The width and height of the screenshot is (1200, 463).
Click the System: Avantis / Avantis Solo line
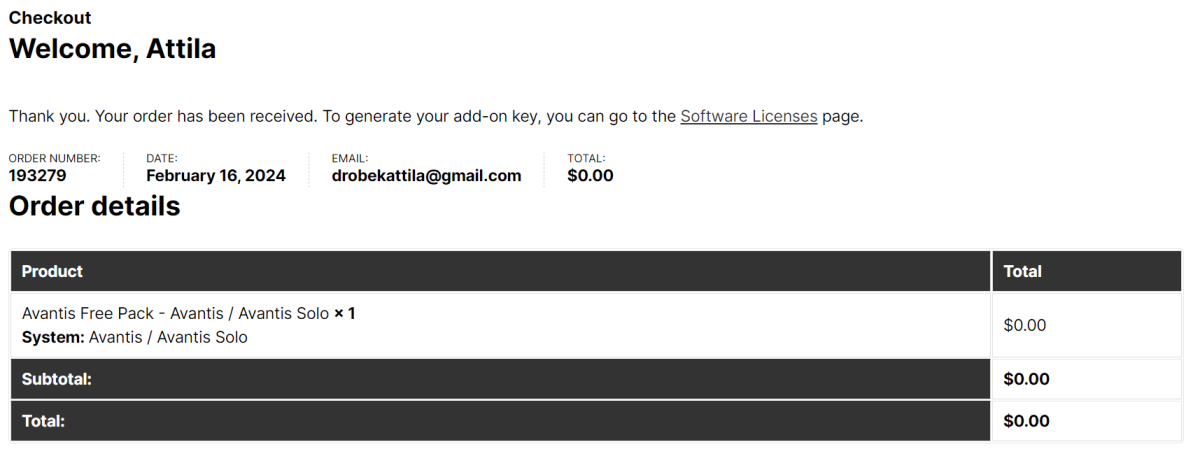[x=134, y=337]
